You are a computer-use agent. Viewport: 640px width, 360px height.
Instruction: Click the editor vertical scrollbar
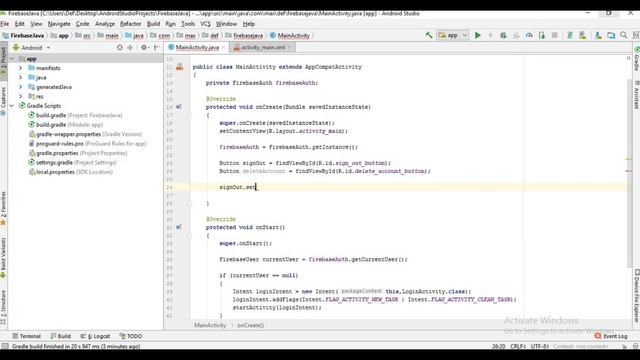point(629,173)
